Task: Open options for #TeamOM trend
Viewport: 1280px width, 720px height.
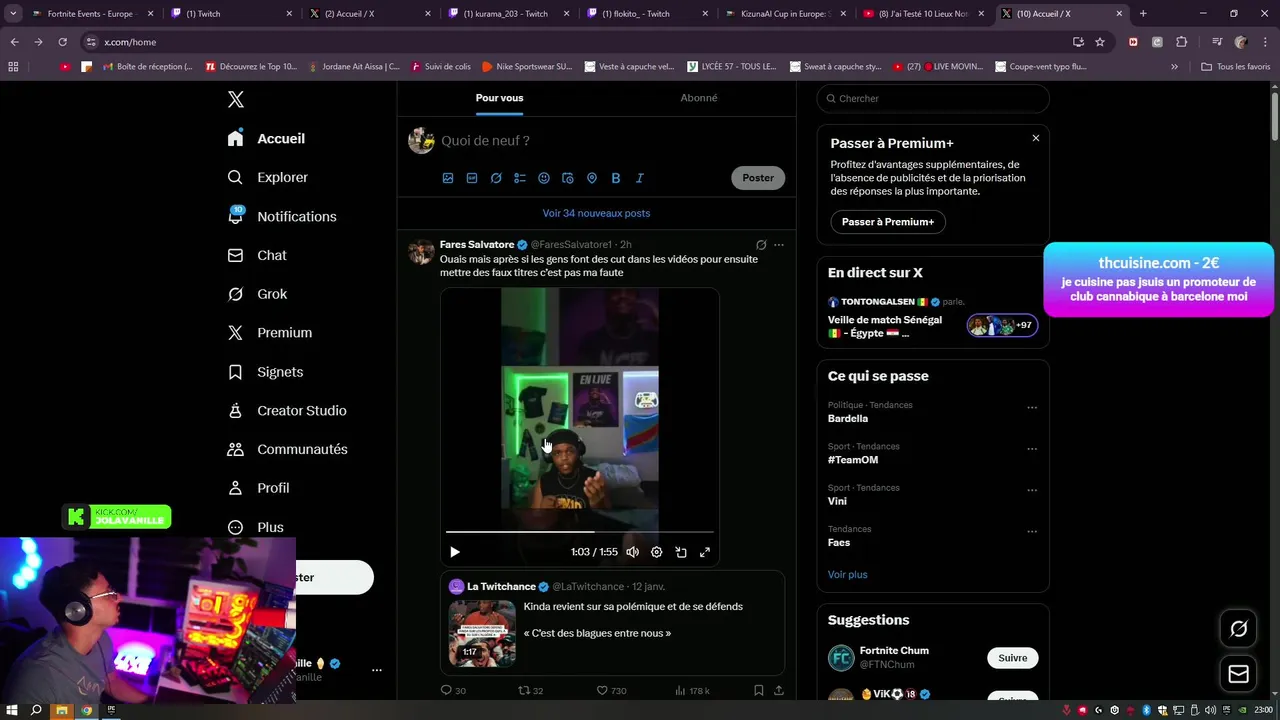Action: click(1032, 449)
